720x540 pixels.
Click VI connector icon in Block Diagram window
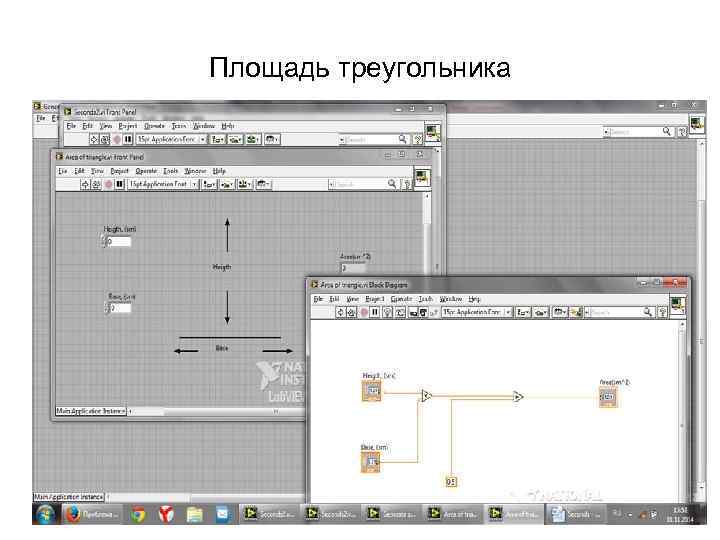677,305
